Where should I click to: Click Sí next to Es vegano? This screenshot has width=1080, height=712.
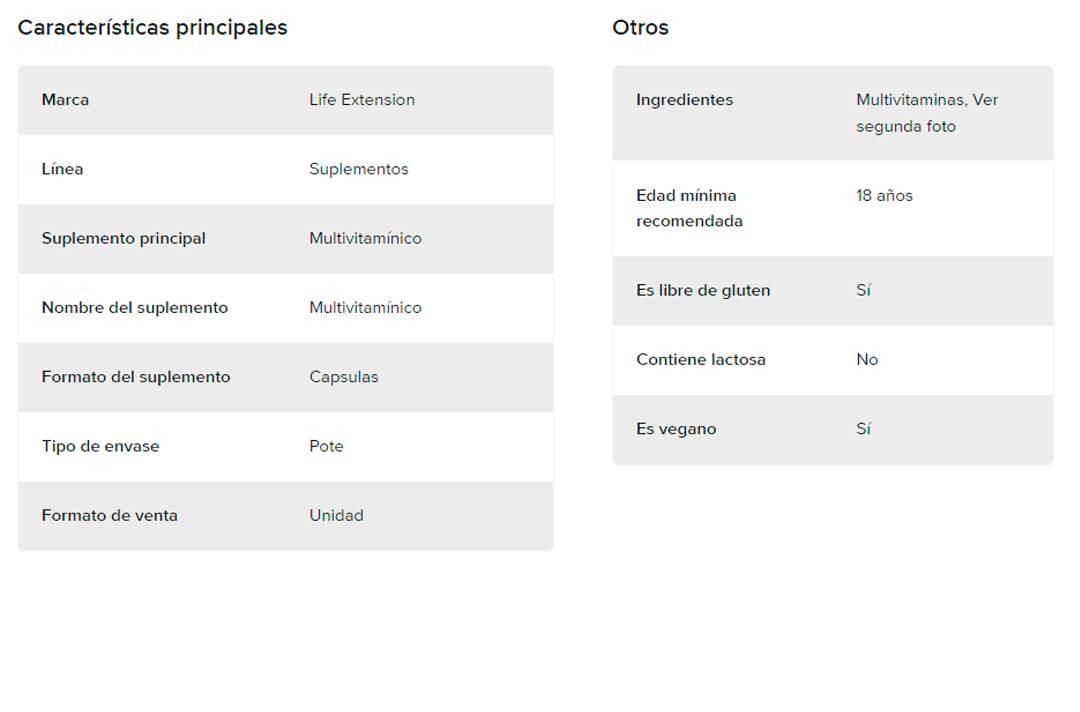(x=864, y=428)
